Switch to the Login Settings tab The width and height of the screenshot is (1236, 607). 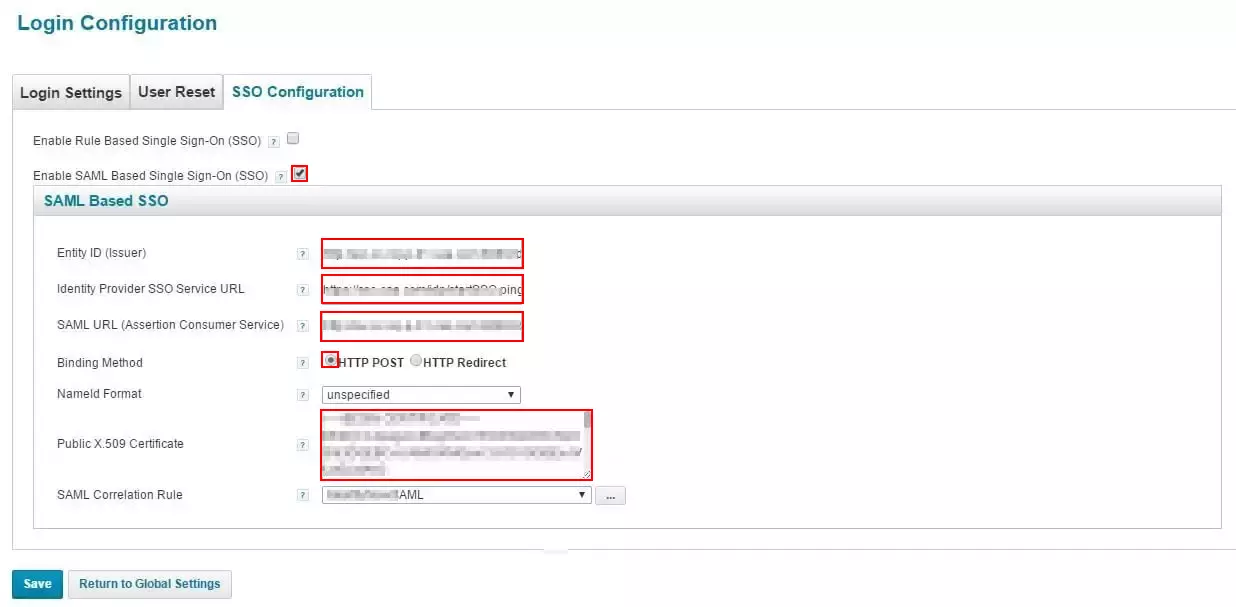click(x=70, y=92)
